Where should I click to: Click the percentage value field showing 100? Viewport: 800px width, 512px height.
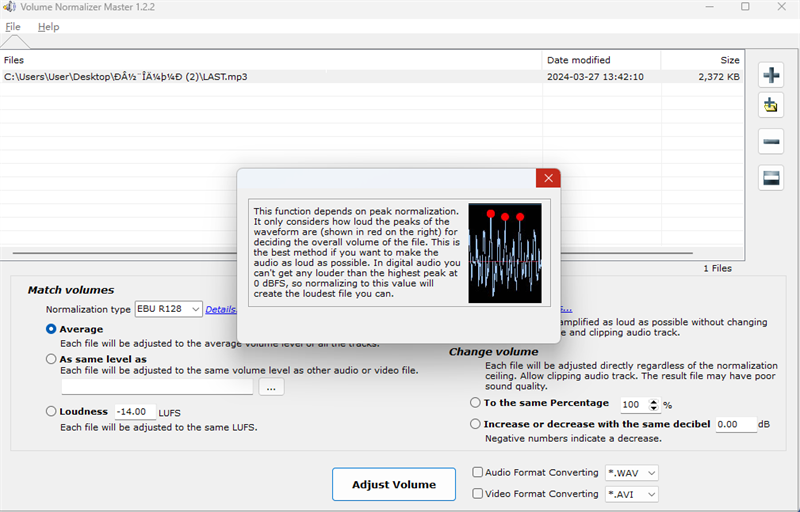click(634, 405)
